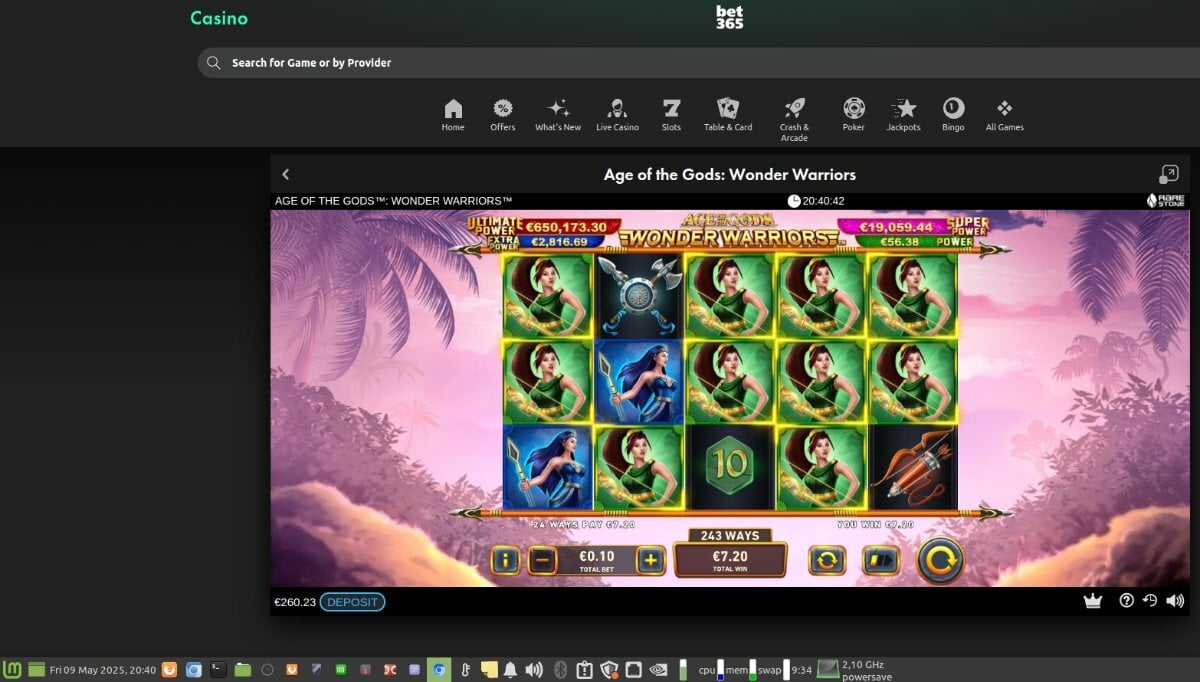The image size is (1200, 682).
Task: Open the help question mark icon
Action: click(1127, 601)
